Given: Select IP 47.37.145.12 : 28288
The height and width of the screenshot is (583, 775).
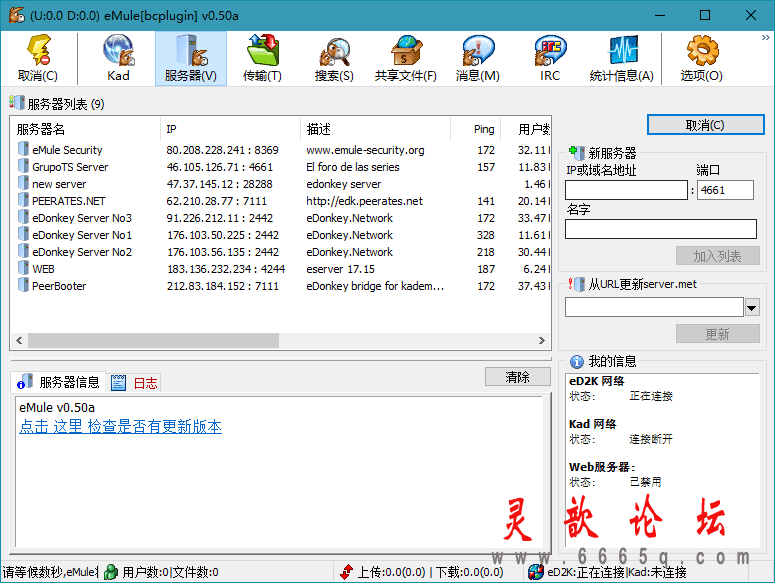Looking at the screenshot, I should [x=219, y=184].
